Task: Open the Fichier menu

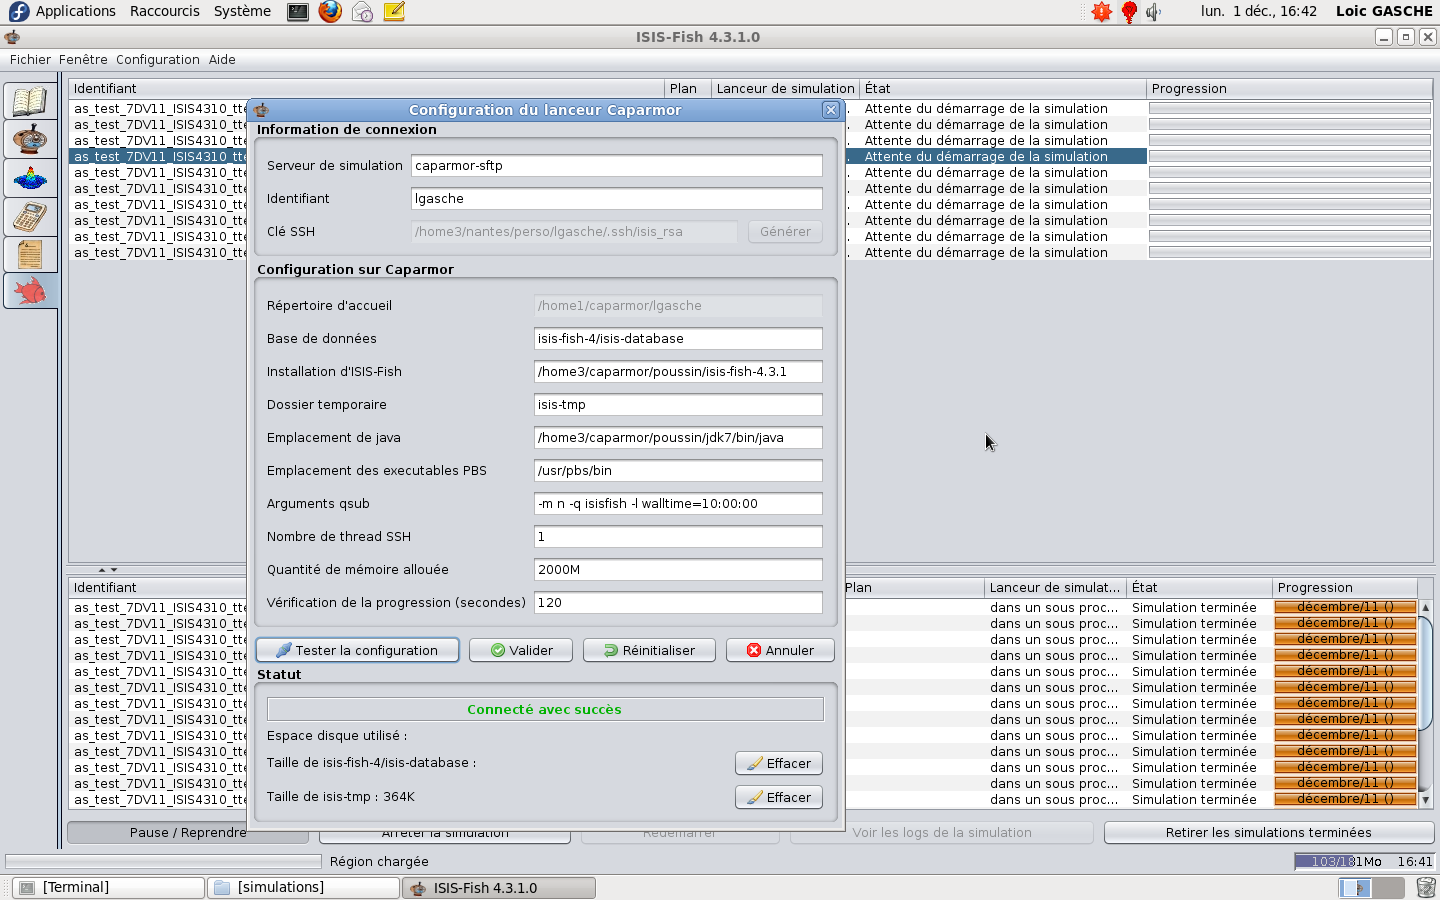Action: click(30, 60)
